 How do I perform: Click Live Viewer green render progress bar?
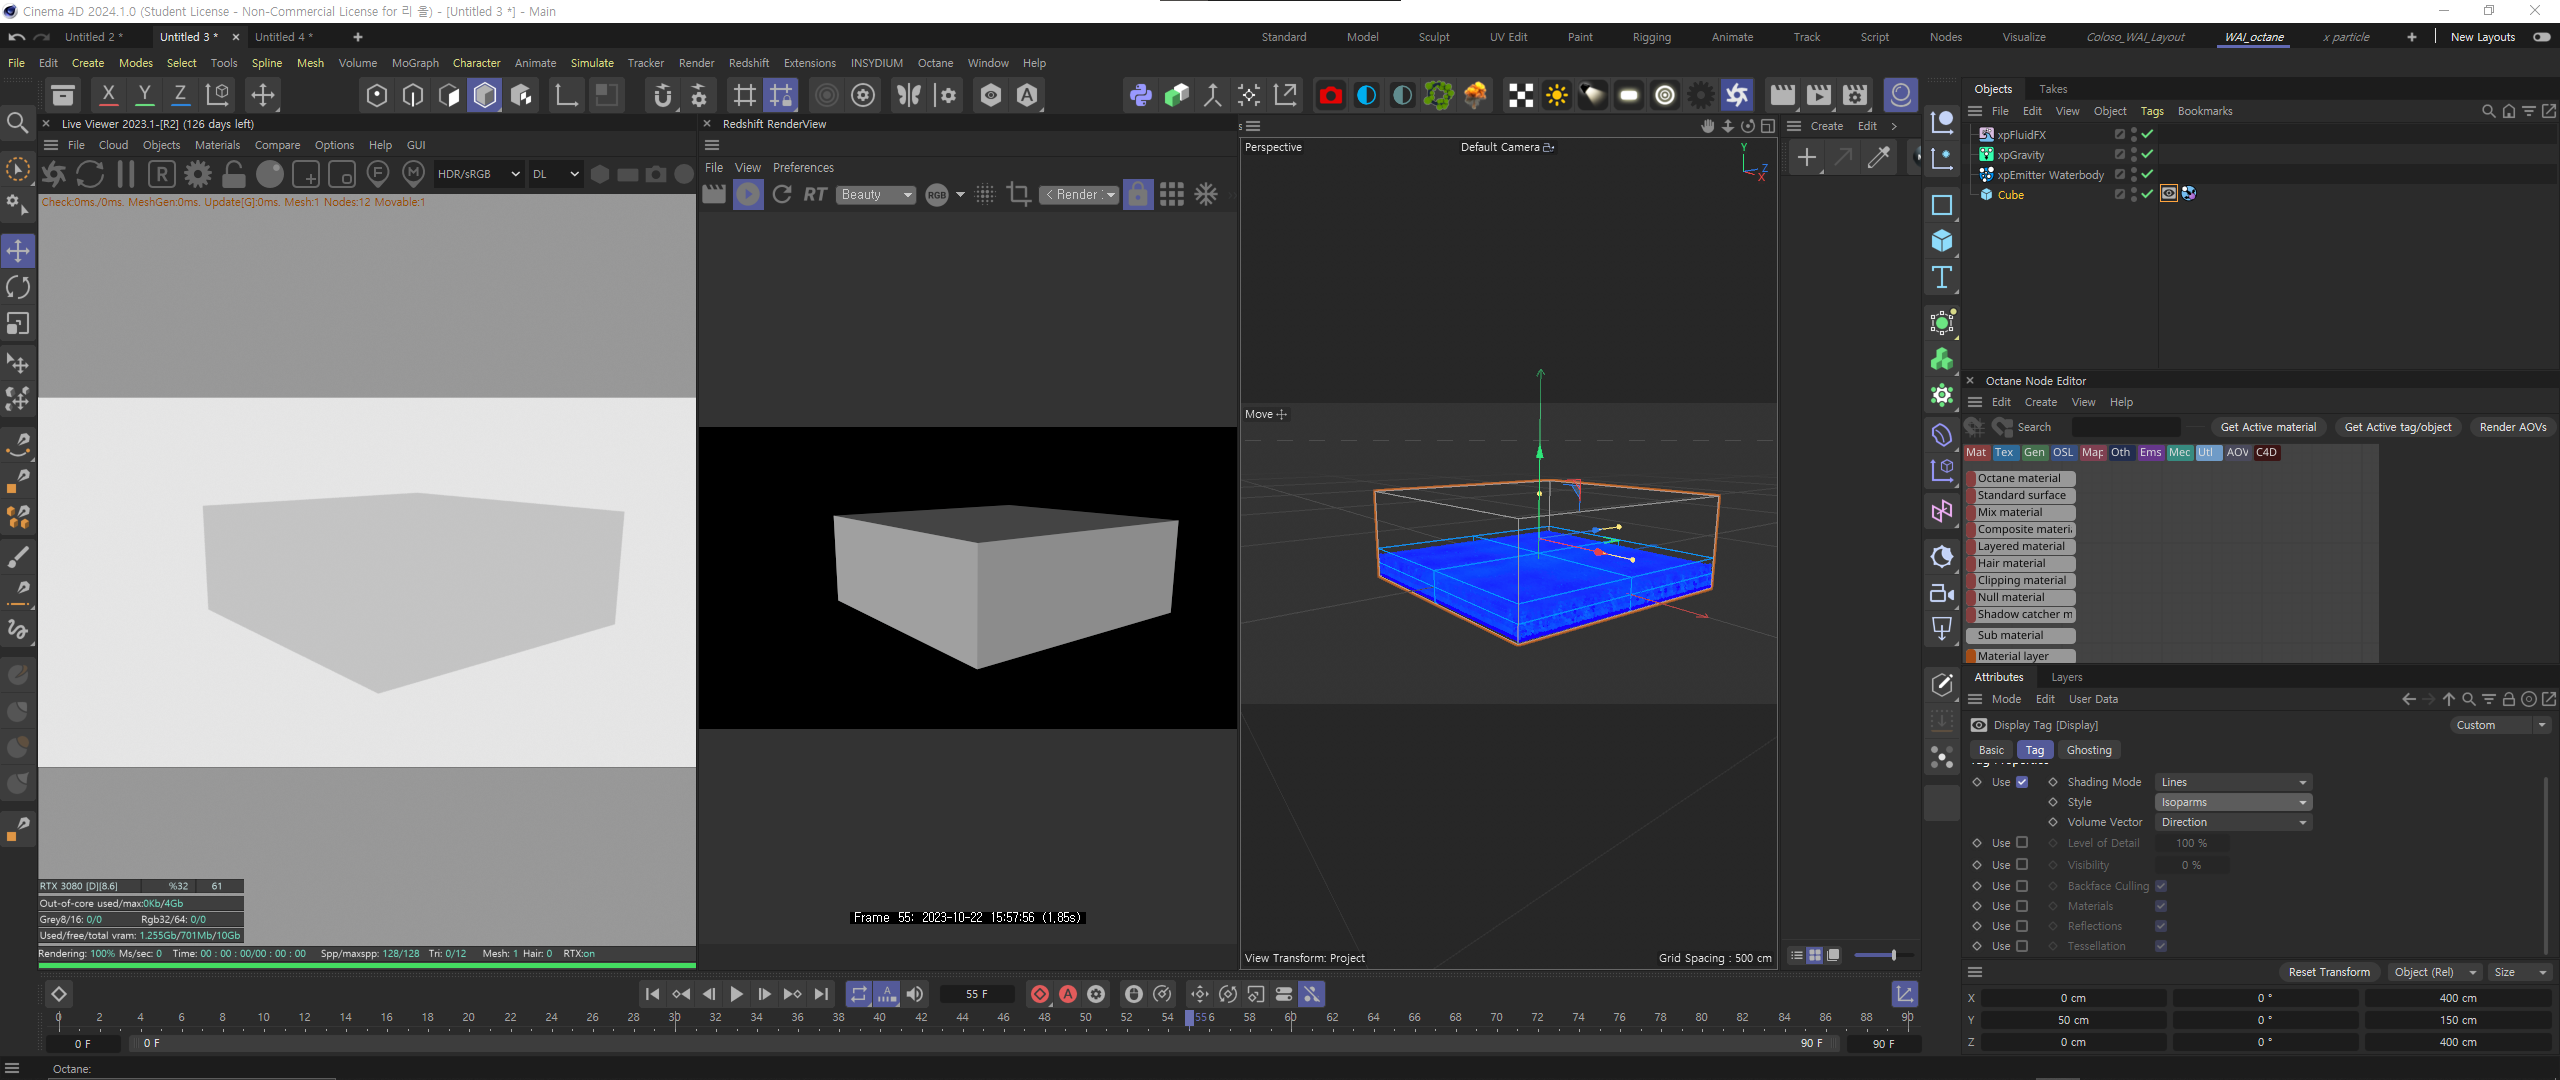coord(367,965)
